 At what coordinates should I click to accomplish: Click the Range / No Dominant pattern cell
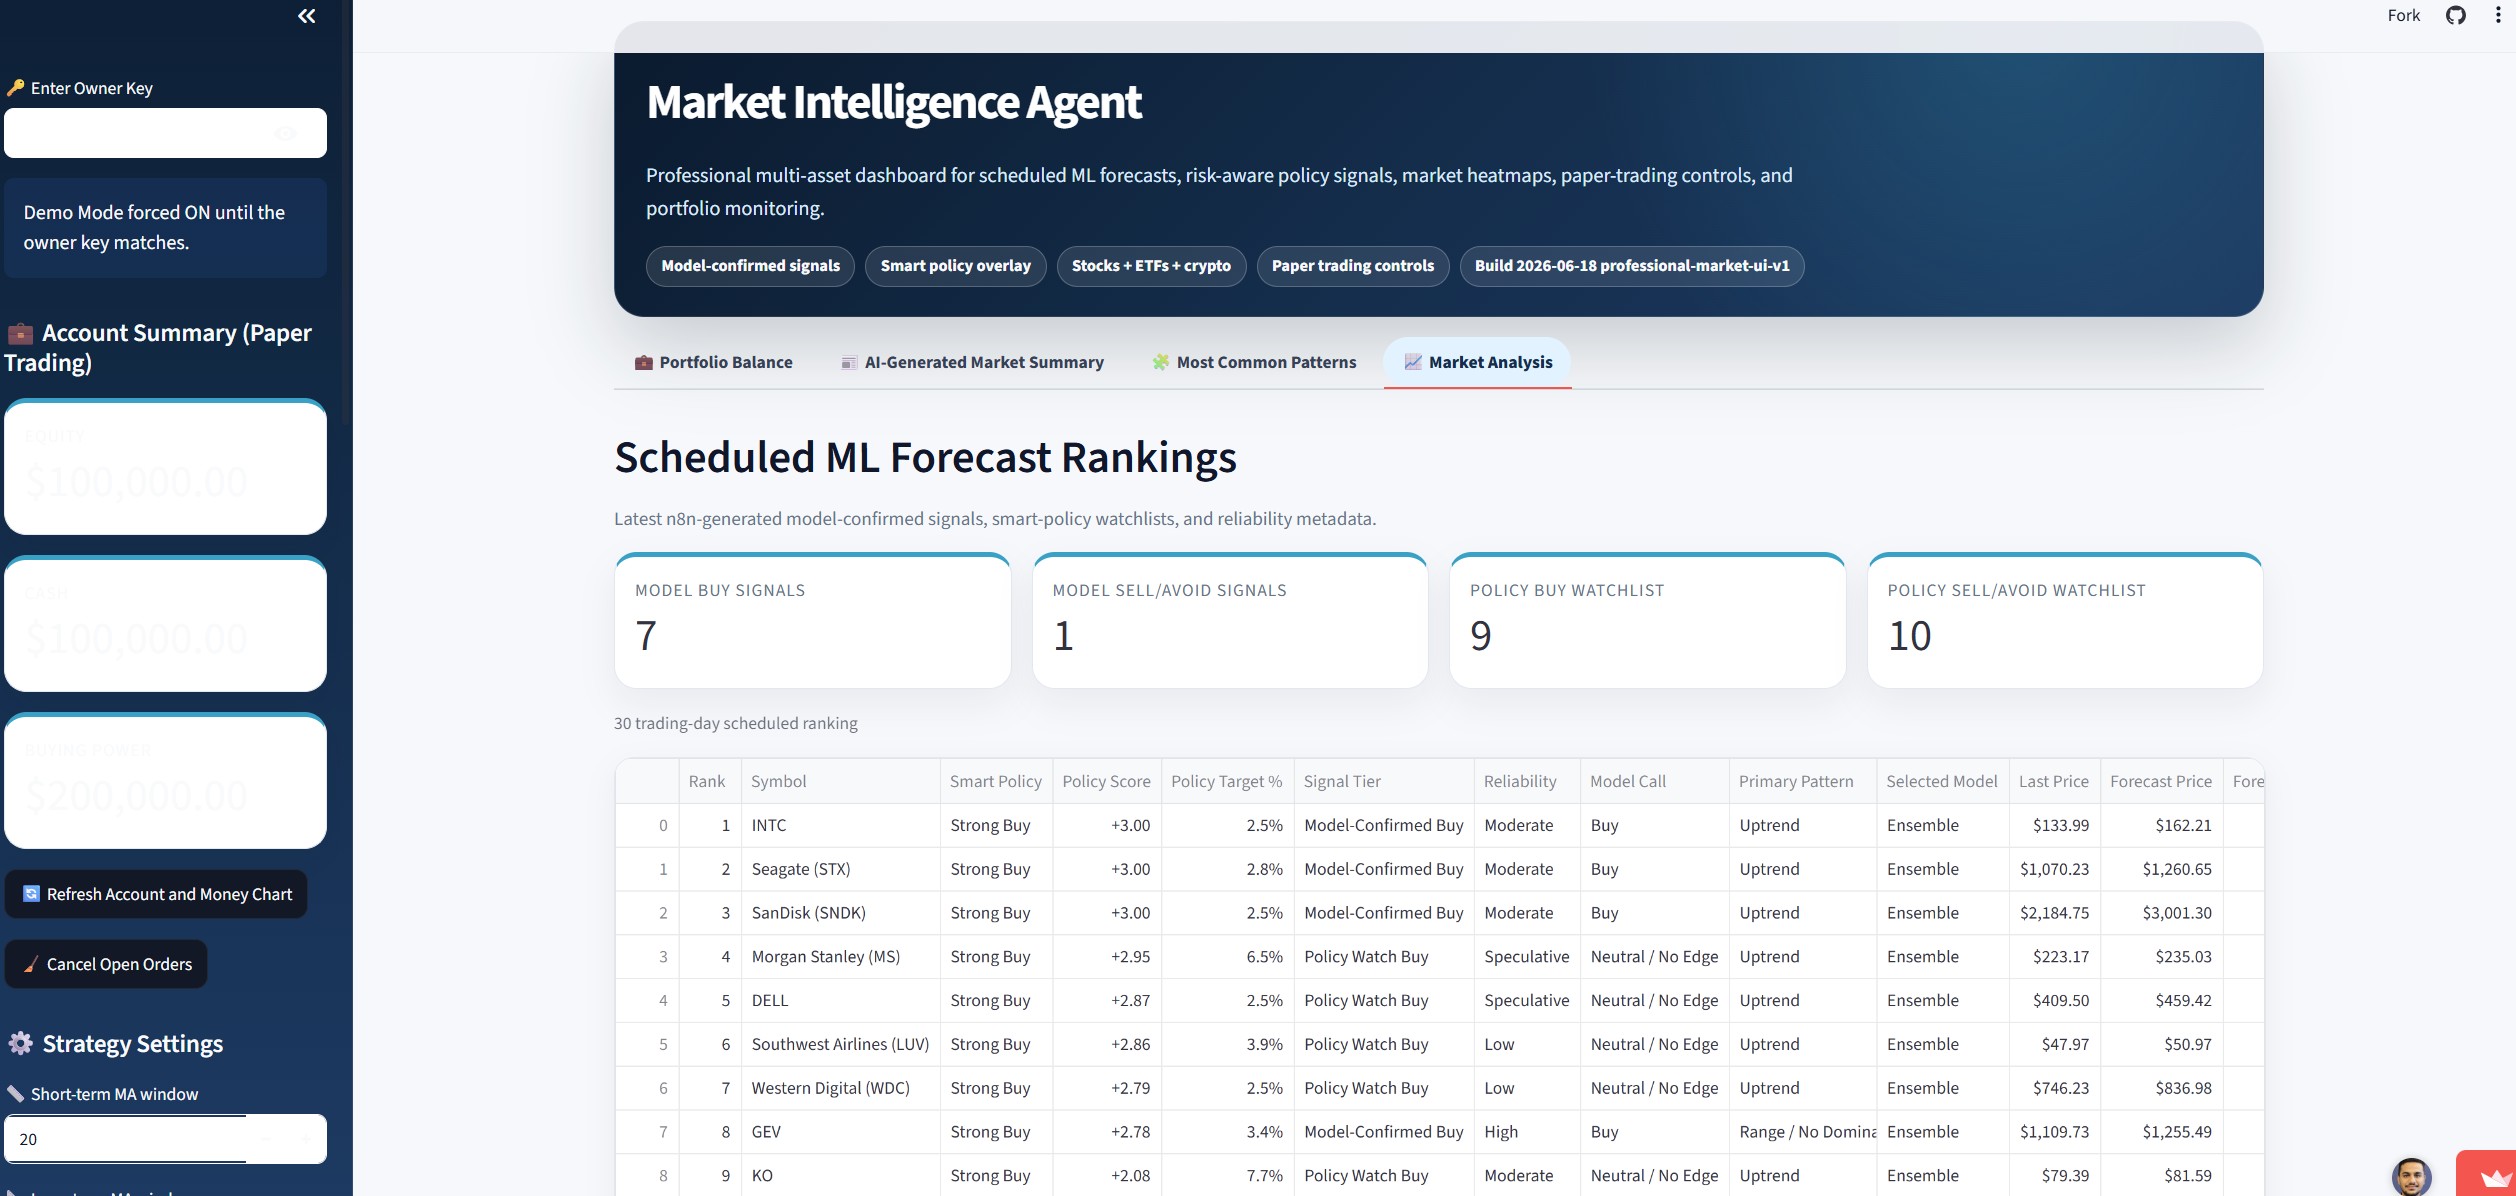(x=1802, y=1132)
